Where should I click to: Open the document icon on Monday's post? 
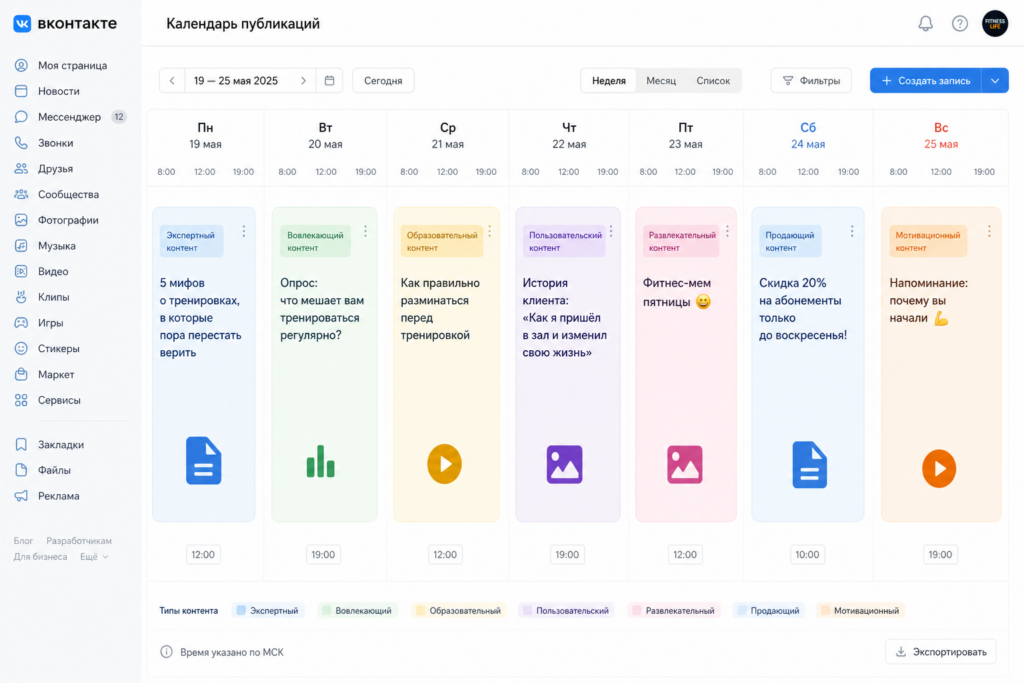point(203,460)
